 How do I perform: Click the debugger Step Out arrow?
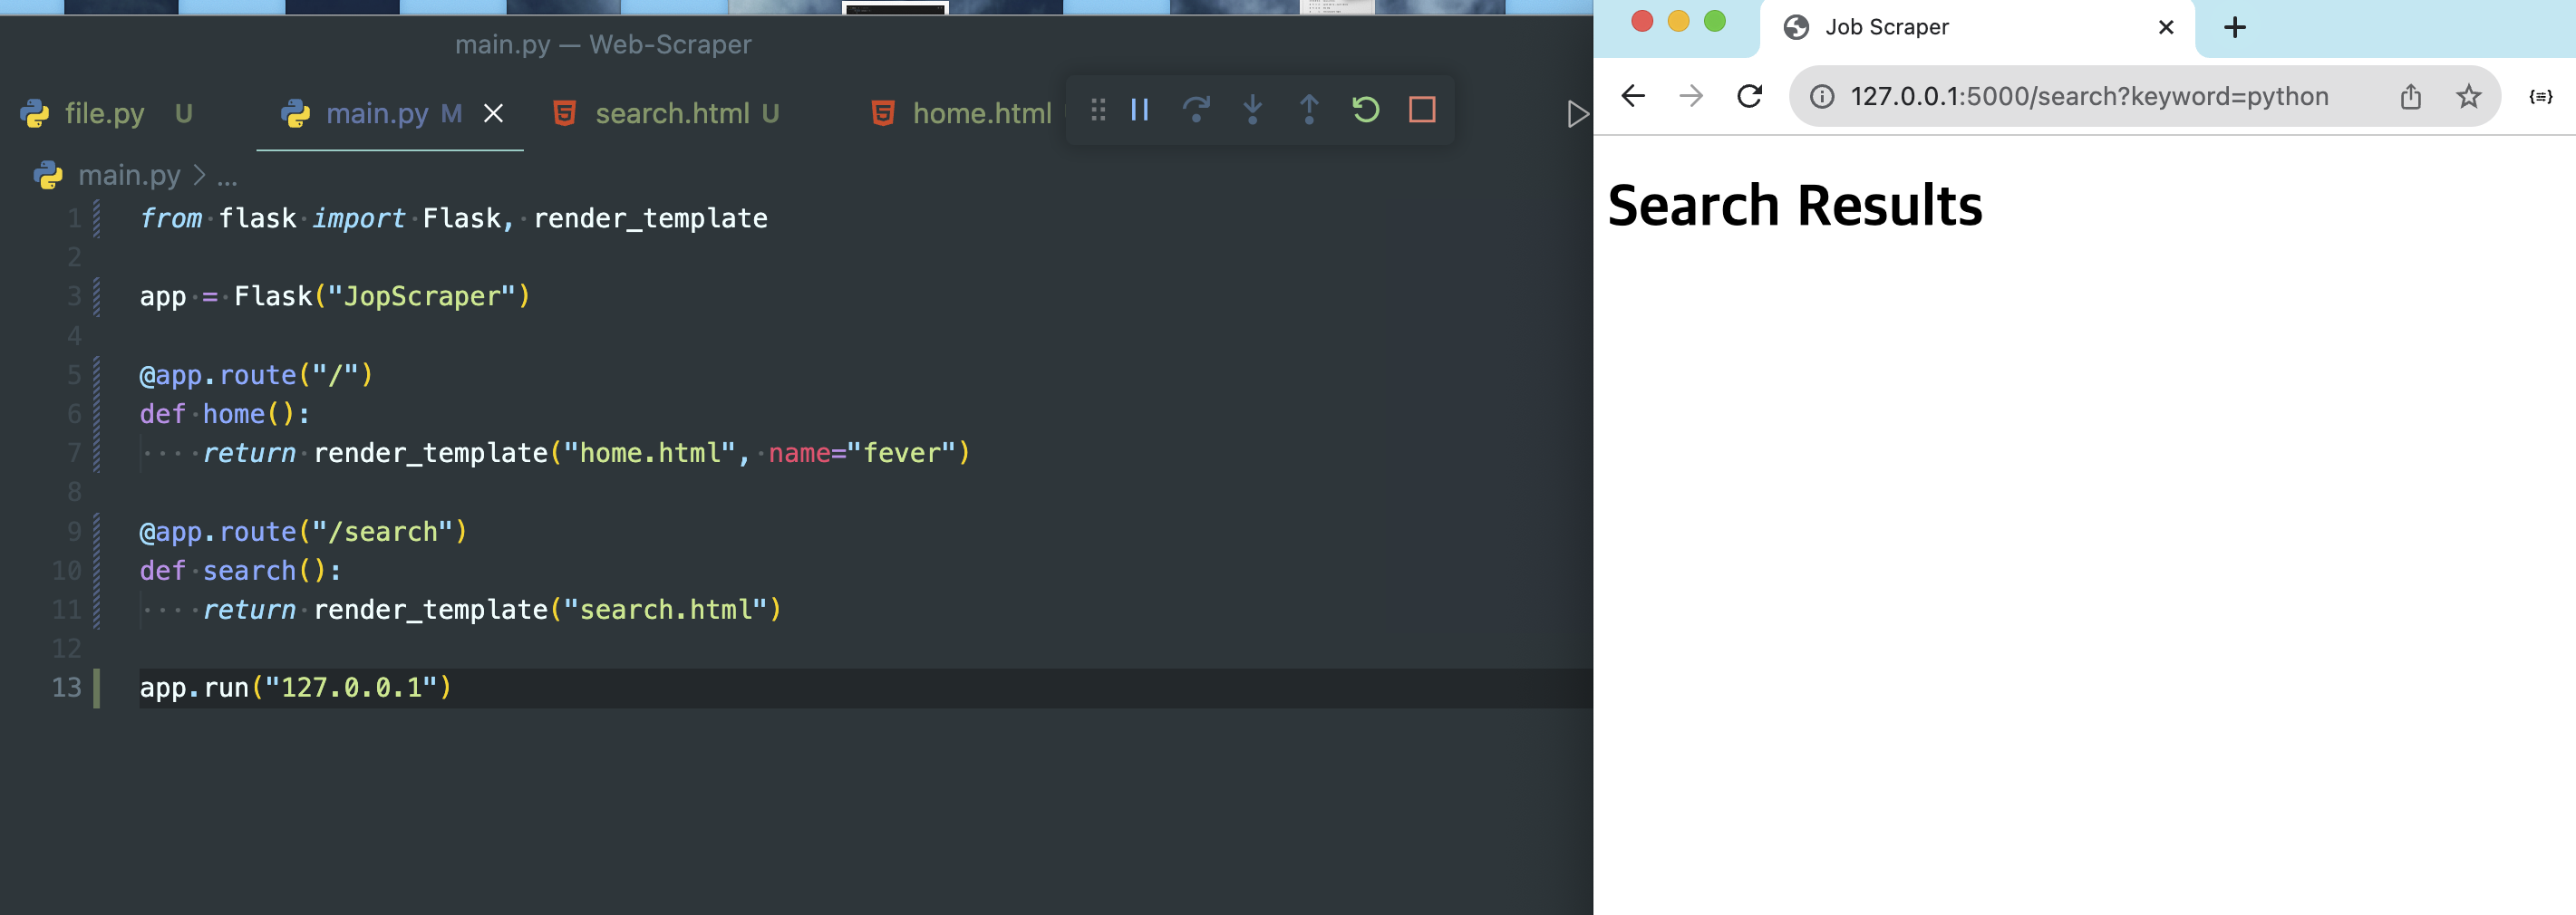coord(1309,110)
